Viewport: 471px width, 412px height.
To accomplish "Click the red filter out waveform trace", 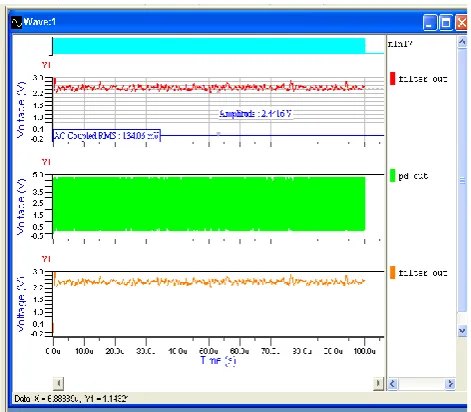I will 209,87.
